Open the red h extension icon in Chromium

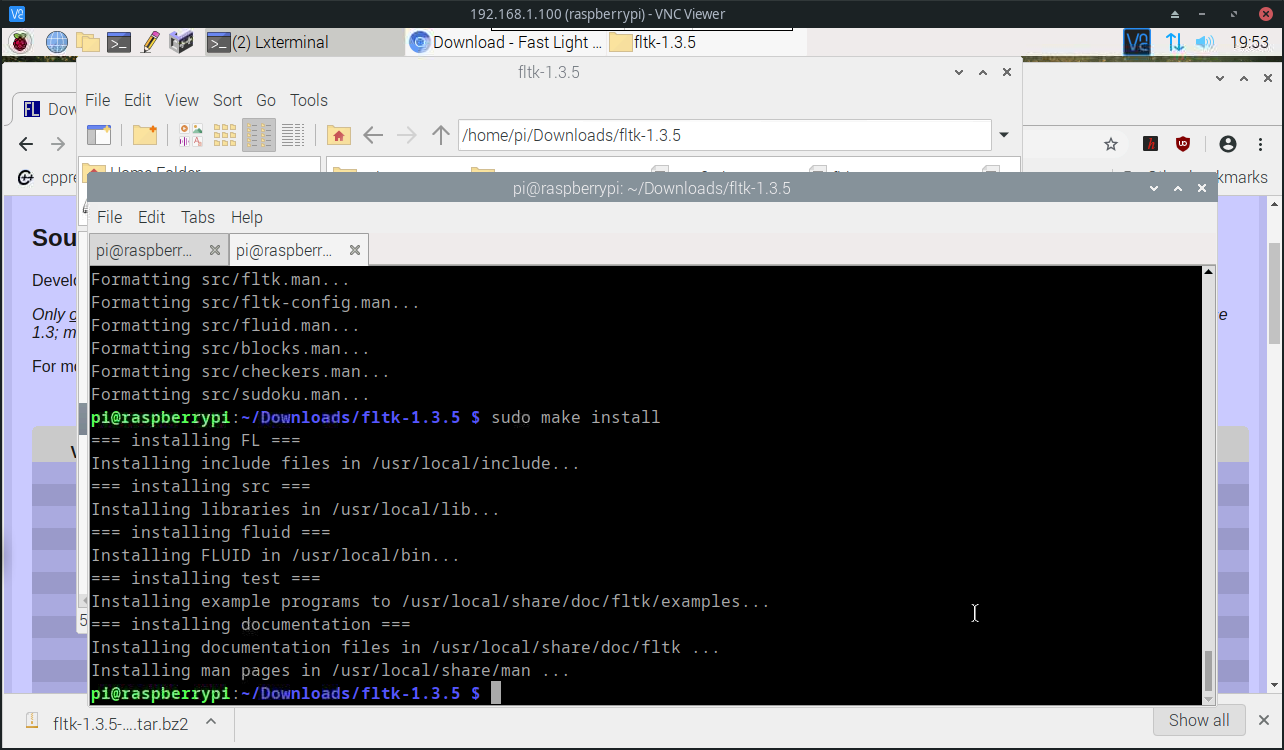pos(1151,144)
